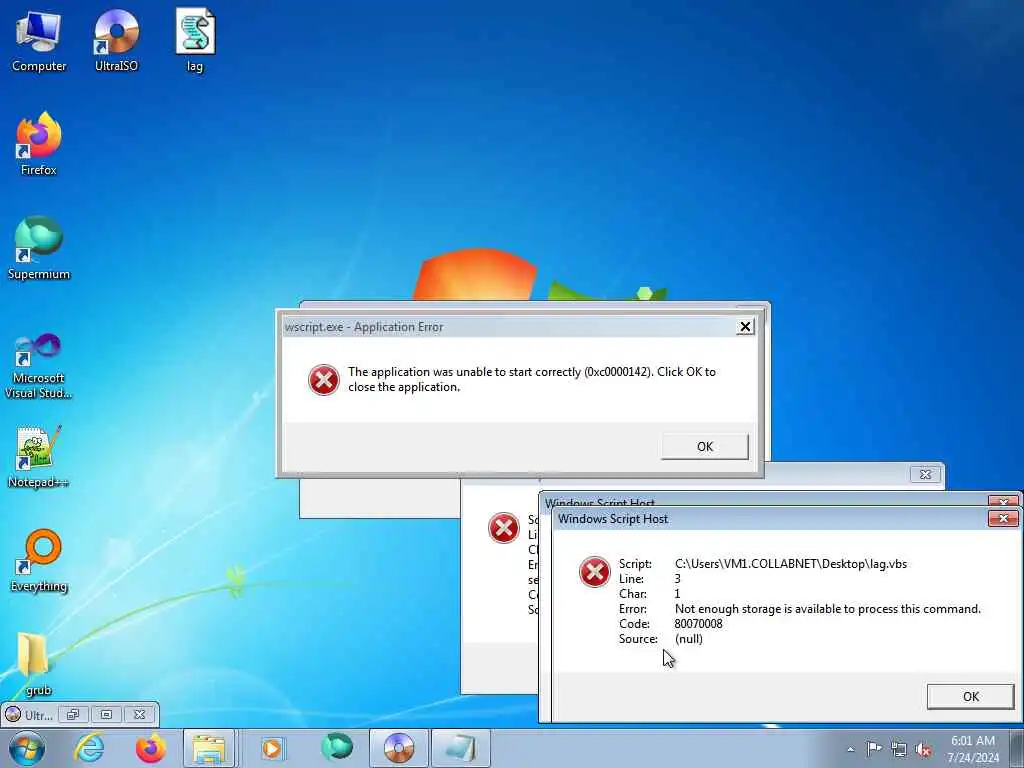Open the network tray icon
The width and height of the screenshot is (1024, 768).
(899, 749)
